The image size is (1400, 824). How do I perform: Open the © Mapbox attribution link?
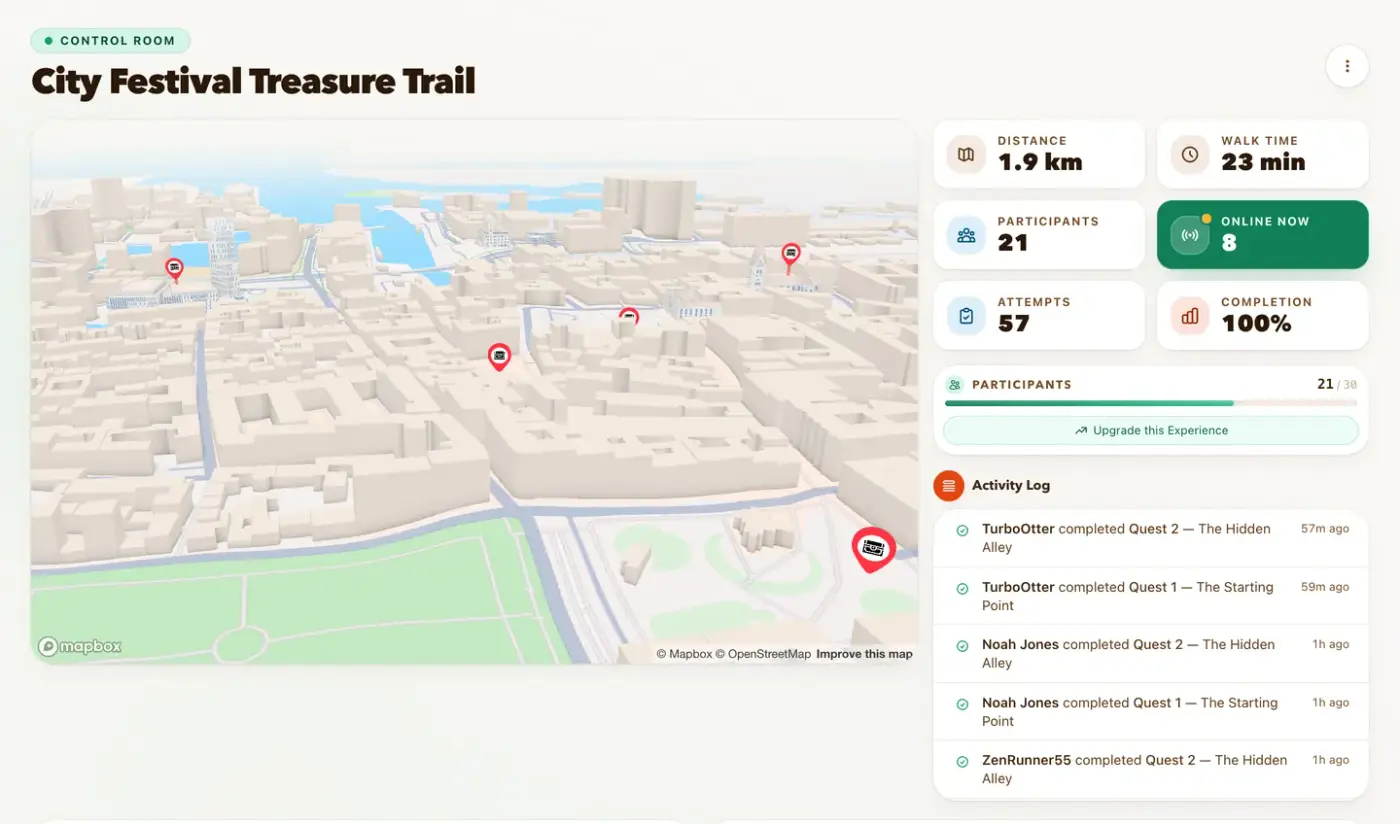pyautogui.click(x=684, y=654)
